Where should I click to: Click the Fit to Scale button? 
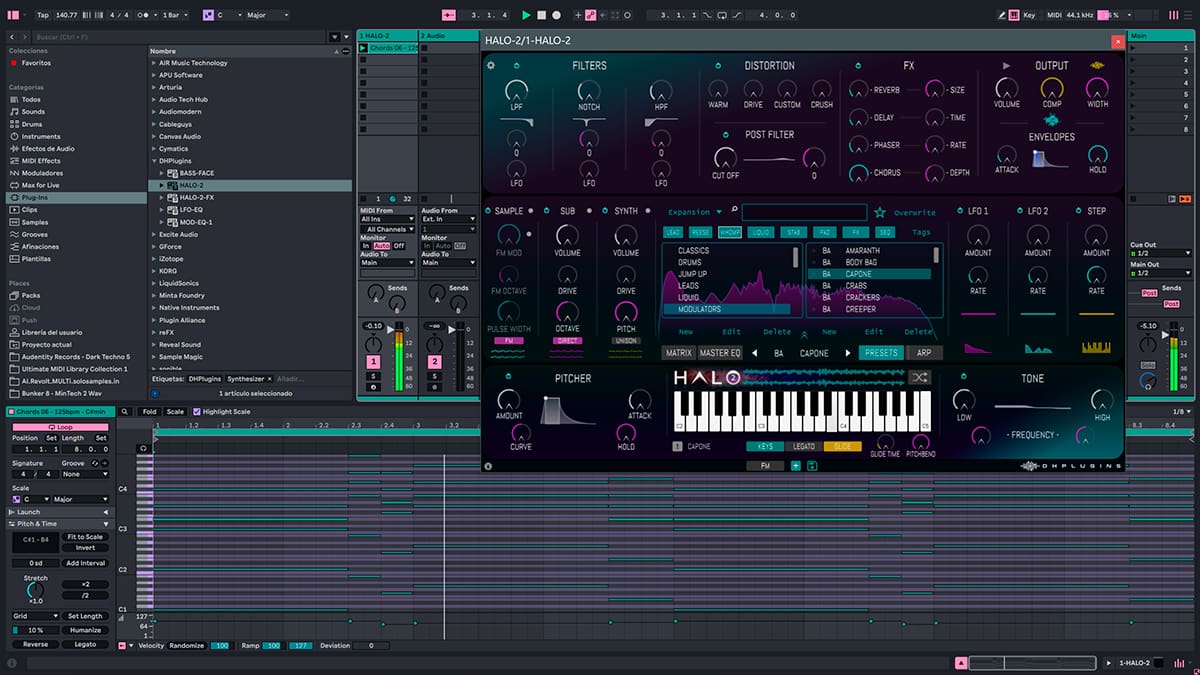click(85, 537)
